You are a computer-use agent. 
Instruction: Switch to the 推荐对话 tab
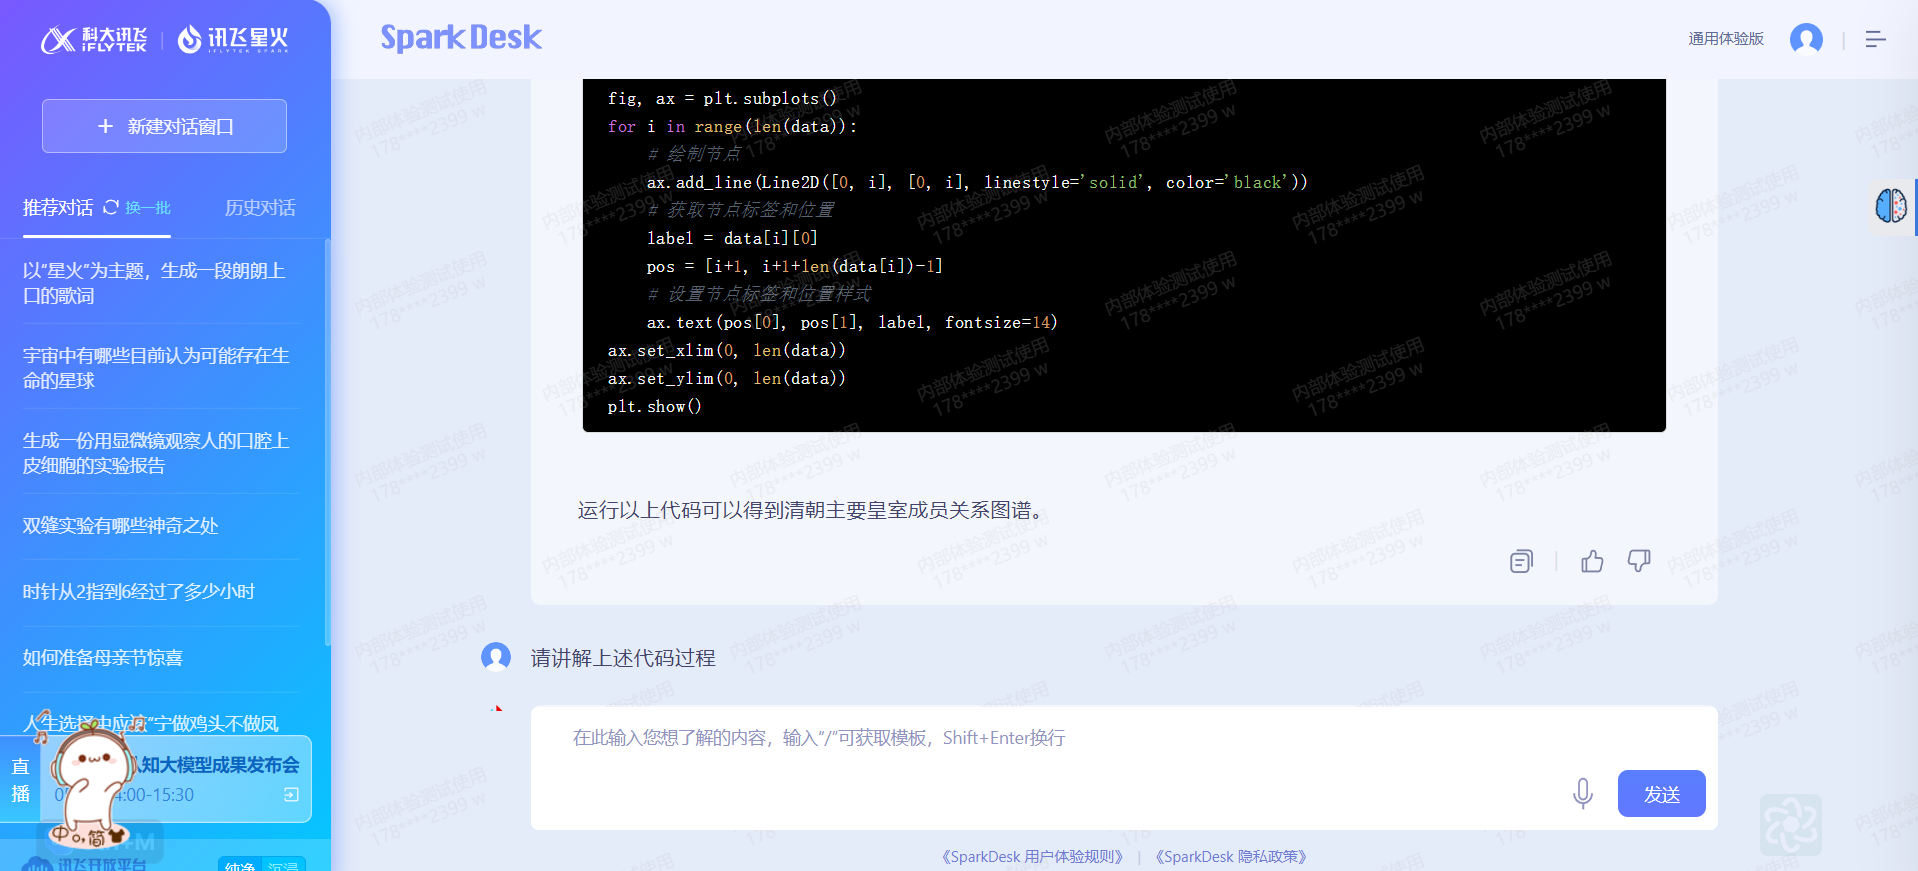tap(58, 208)
